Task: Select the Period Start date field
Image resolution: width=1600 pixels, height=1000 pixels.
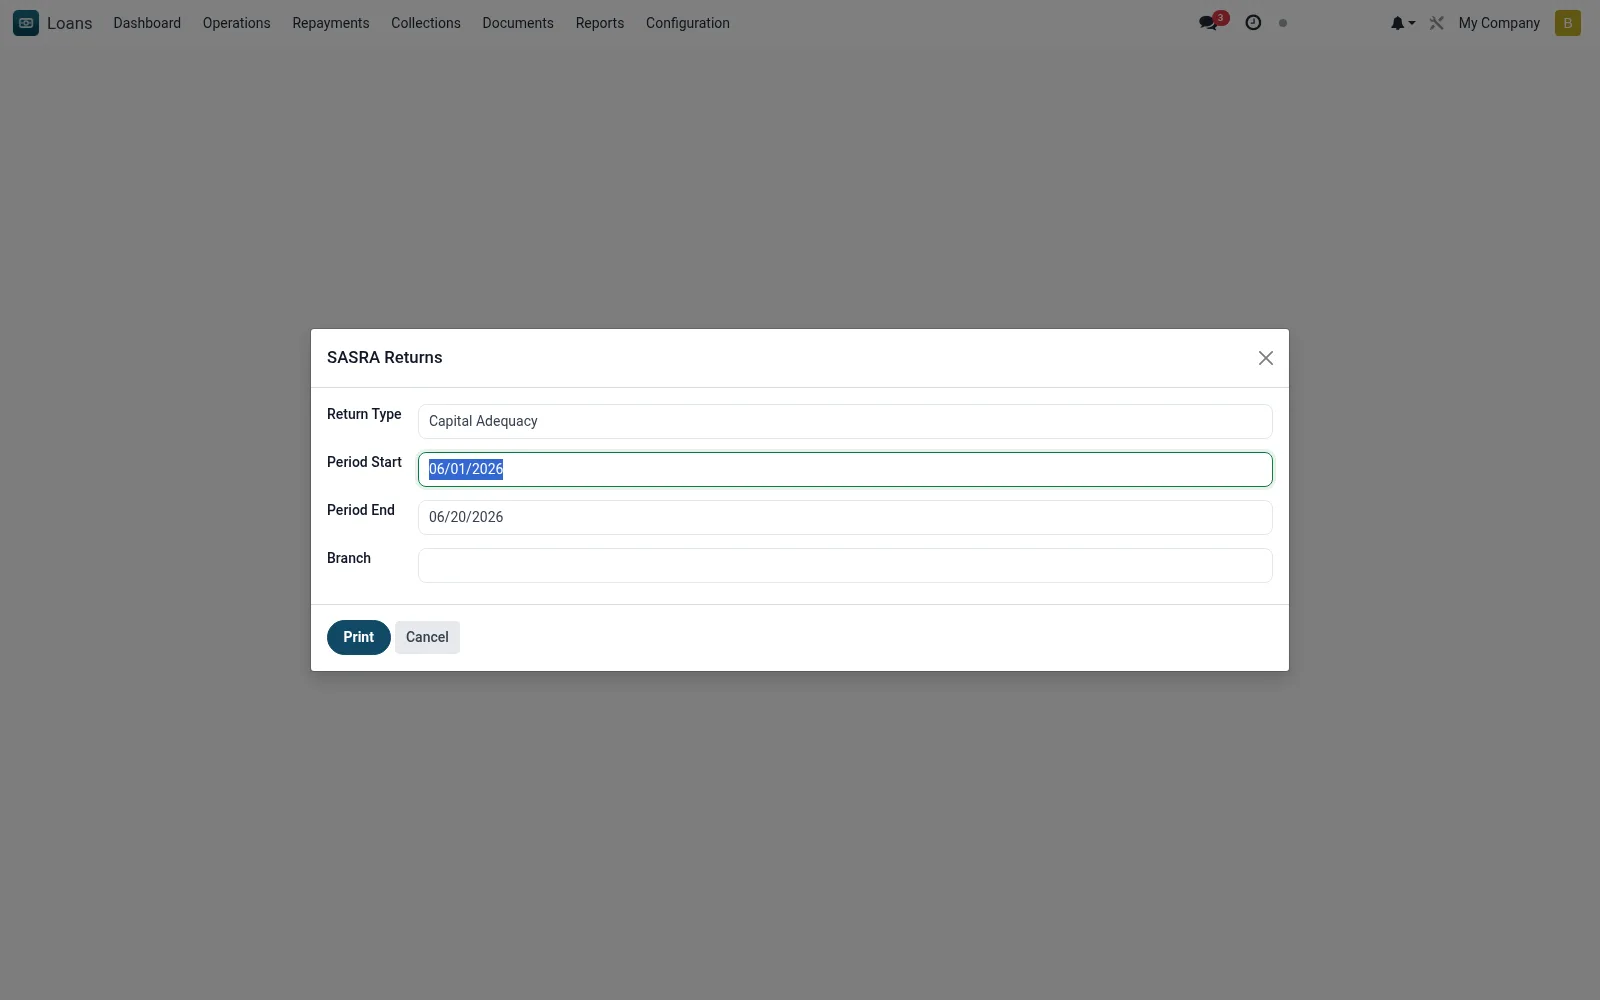Action: (x=845, y=469)
